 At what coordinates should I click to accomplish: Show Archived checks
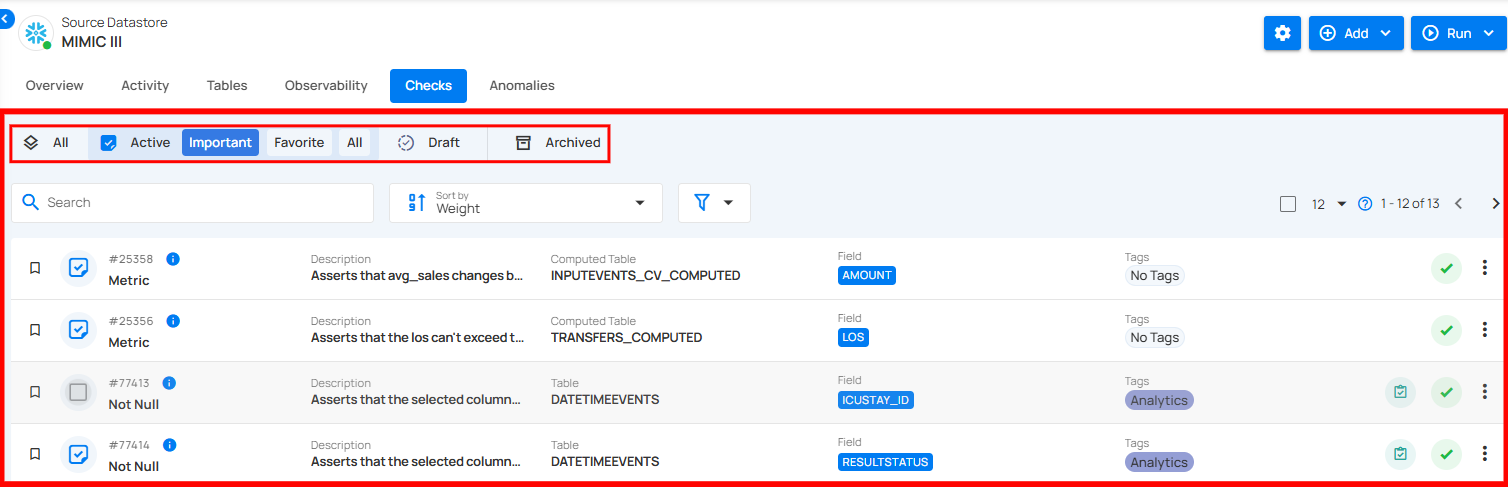tap(558, 143)
